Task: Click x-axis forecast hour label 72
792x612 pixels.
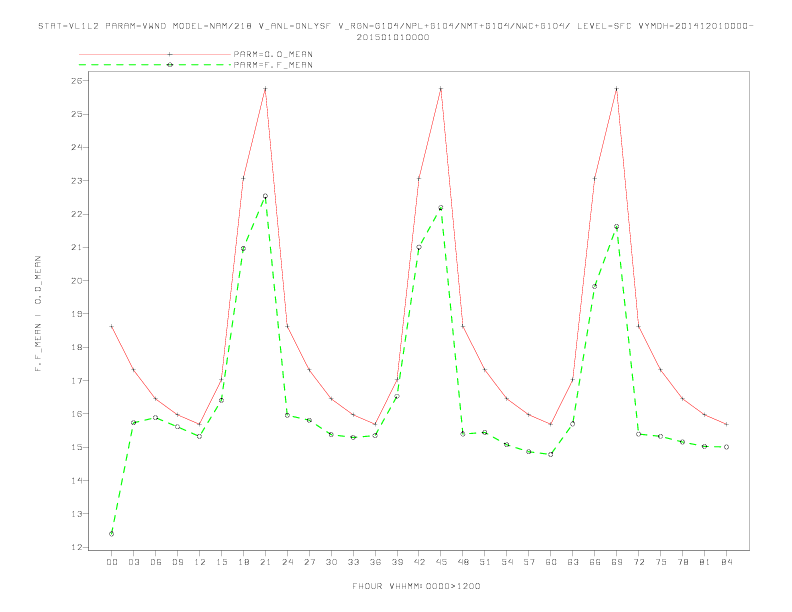Action: coord(638,562)
